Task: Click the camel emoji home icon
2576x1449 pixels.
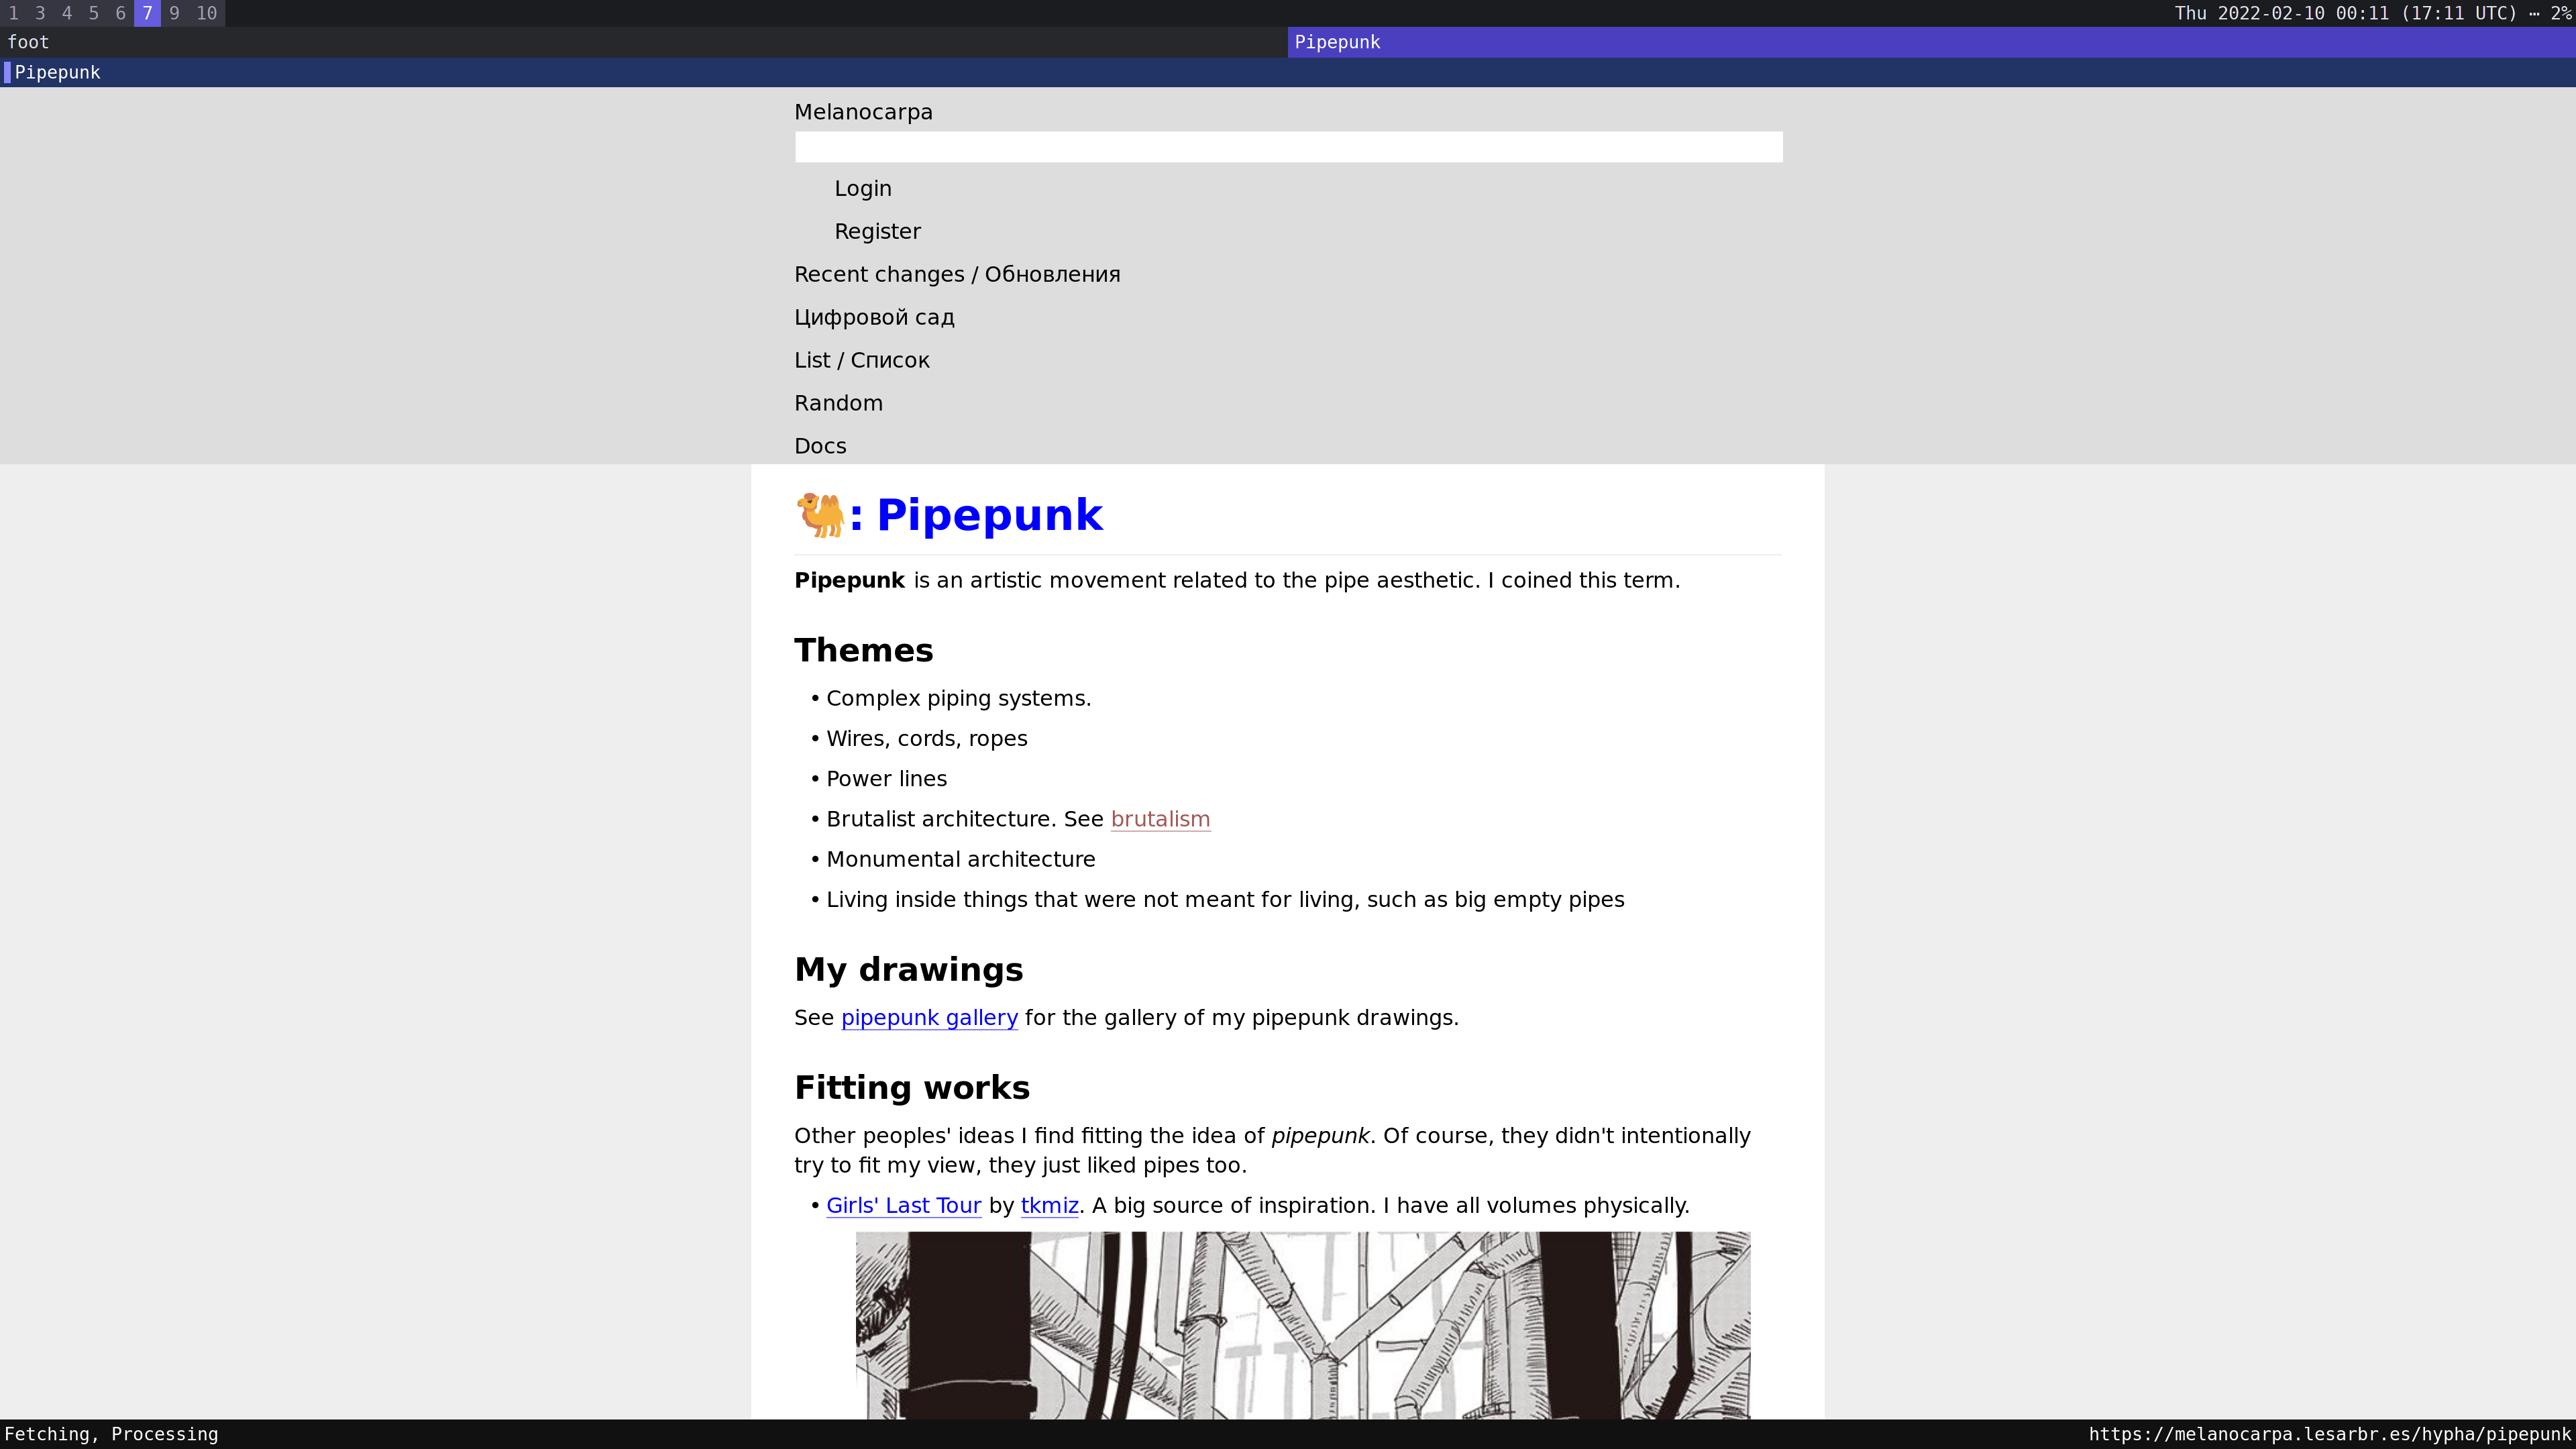Action: [x=821, y=515]
